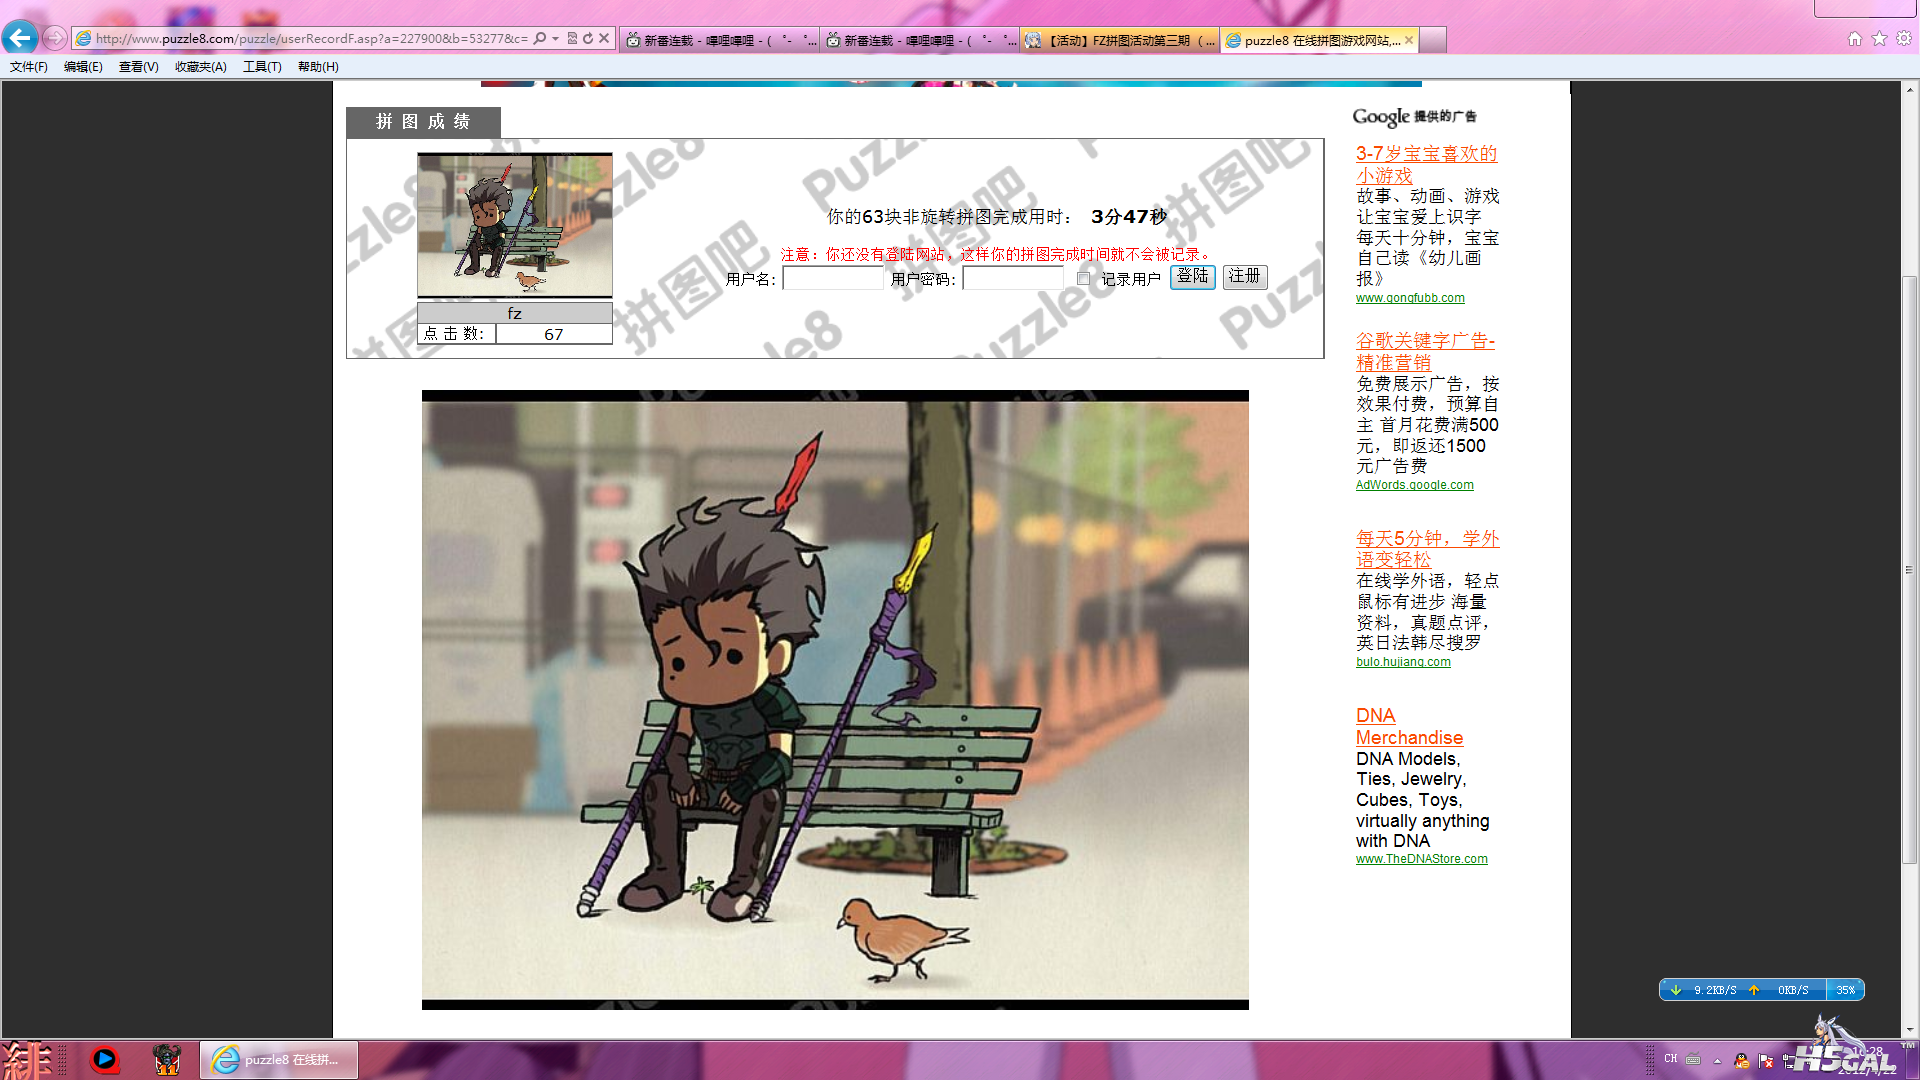Viewport: 1920px width, 1080px height.
Task: Switch to the FZ拼图活动第三期 tab
Action: click(x=1119, y=40)
